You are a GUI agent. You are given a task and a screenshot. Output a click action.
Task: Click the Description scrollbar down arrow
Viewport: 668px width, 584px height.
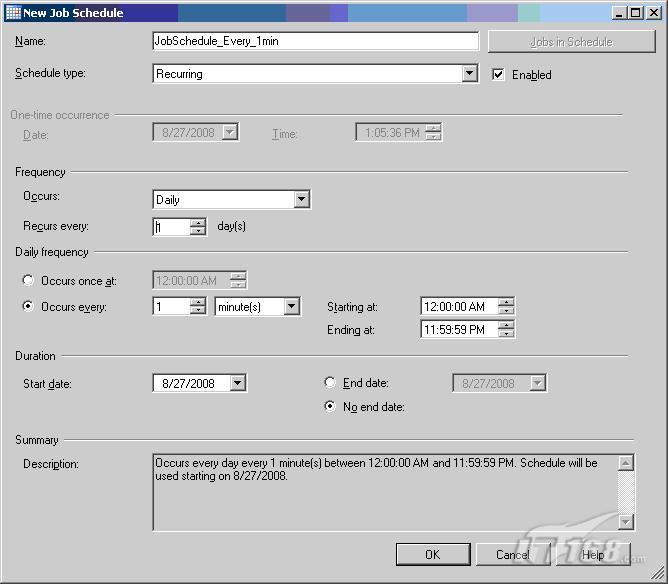point(625,522)
